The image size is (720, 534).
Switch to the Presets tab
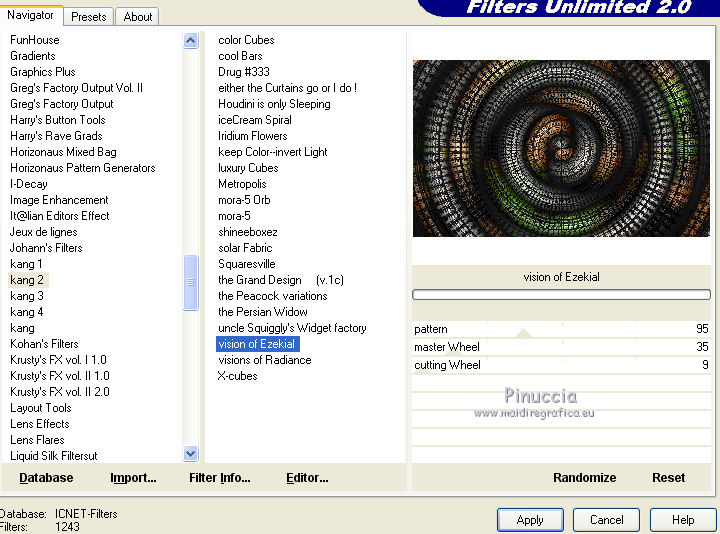coord(89,17)
